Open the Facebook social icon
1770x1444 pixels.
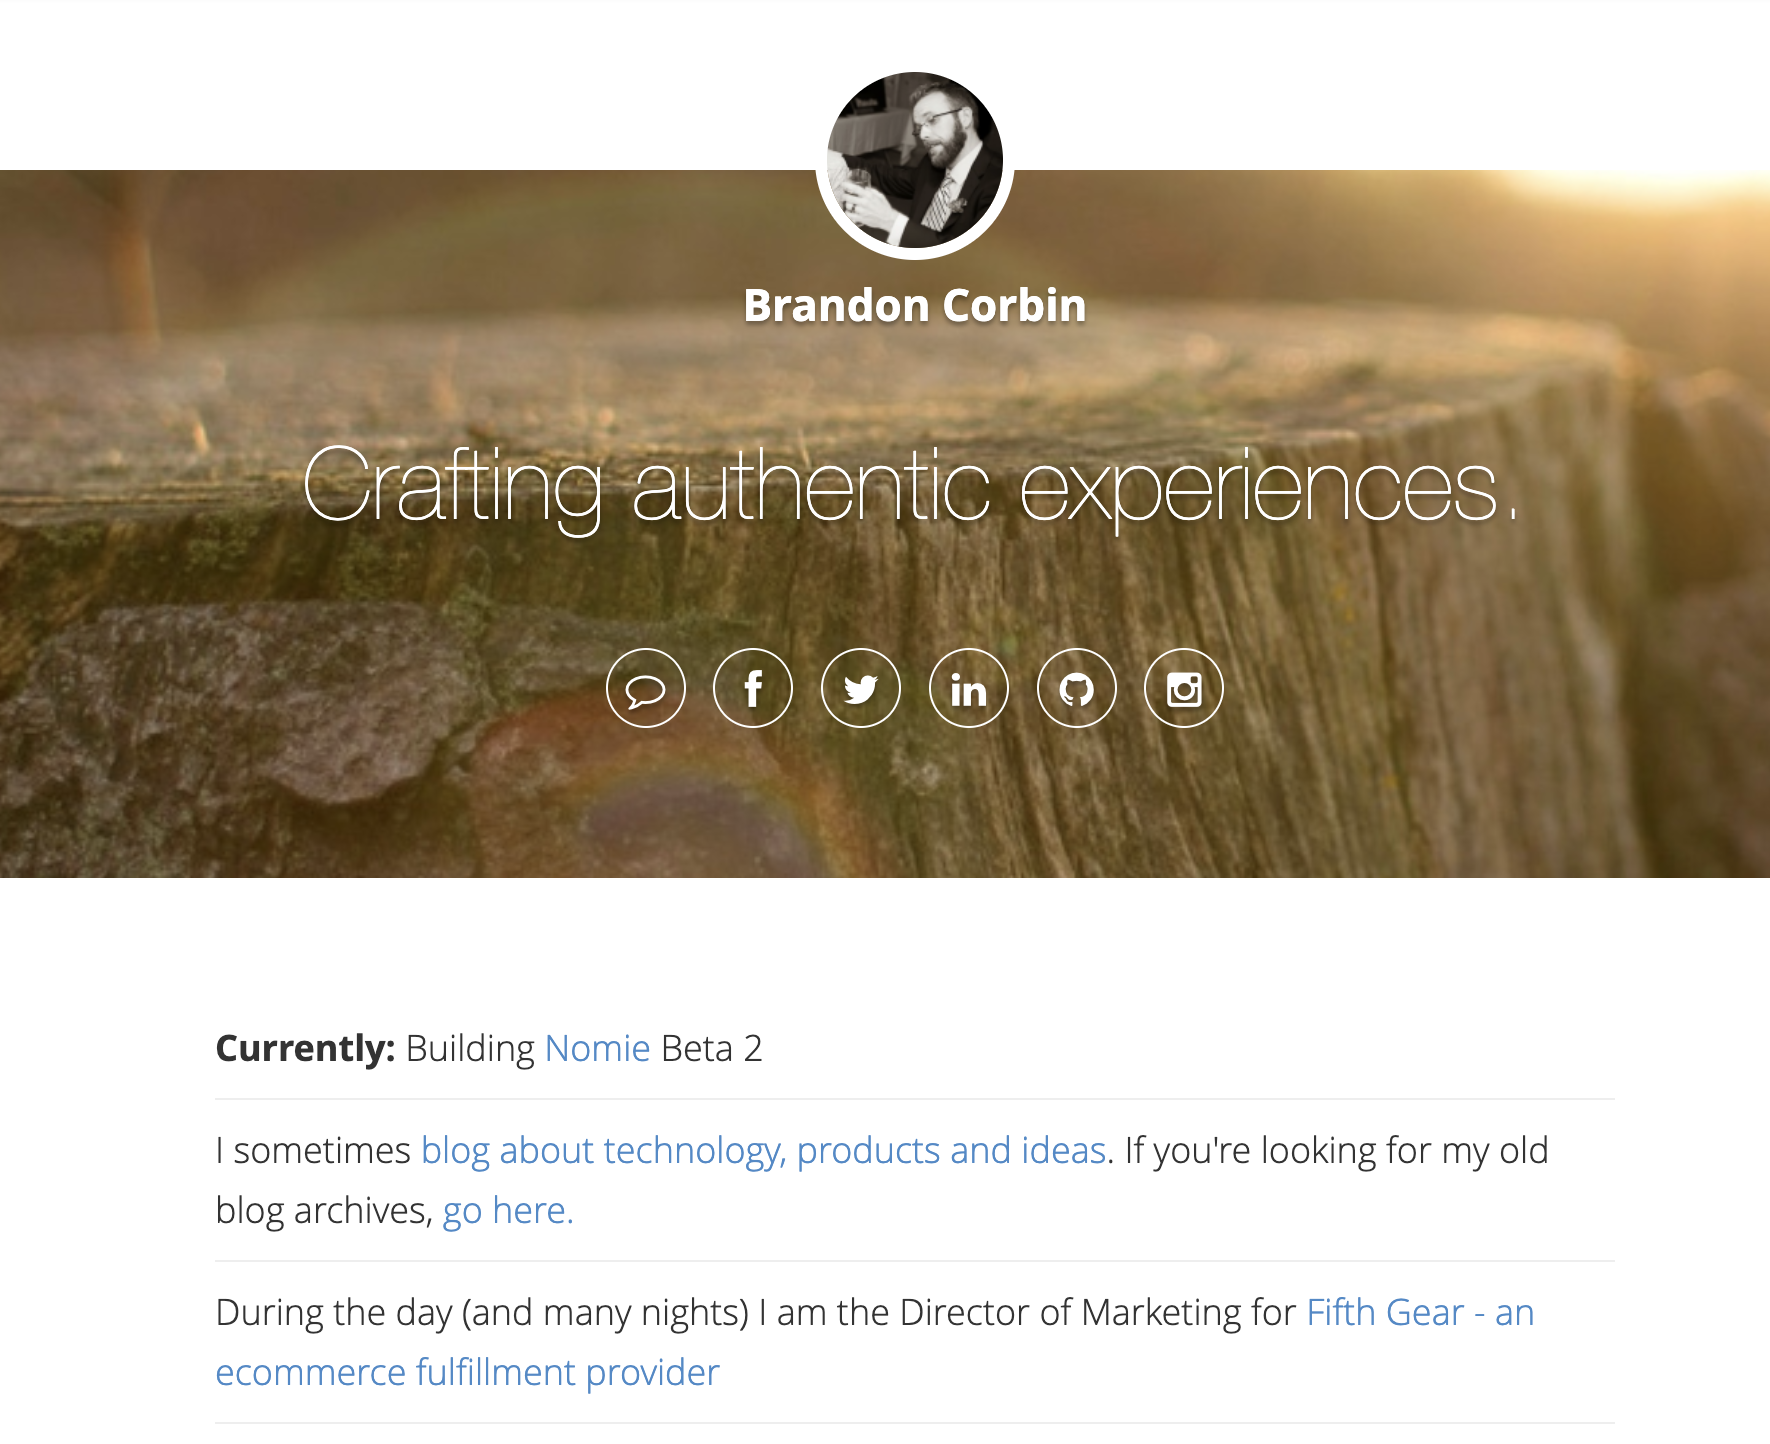coord(753,689)
